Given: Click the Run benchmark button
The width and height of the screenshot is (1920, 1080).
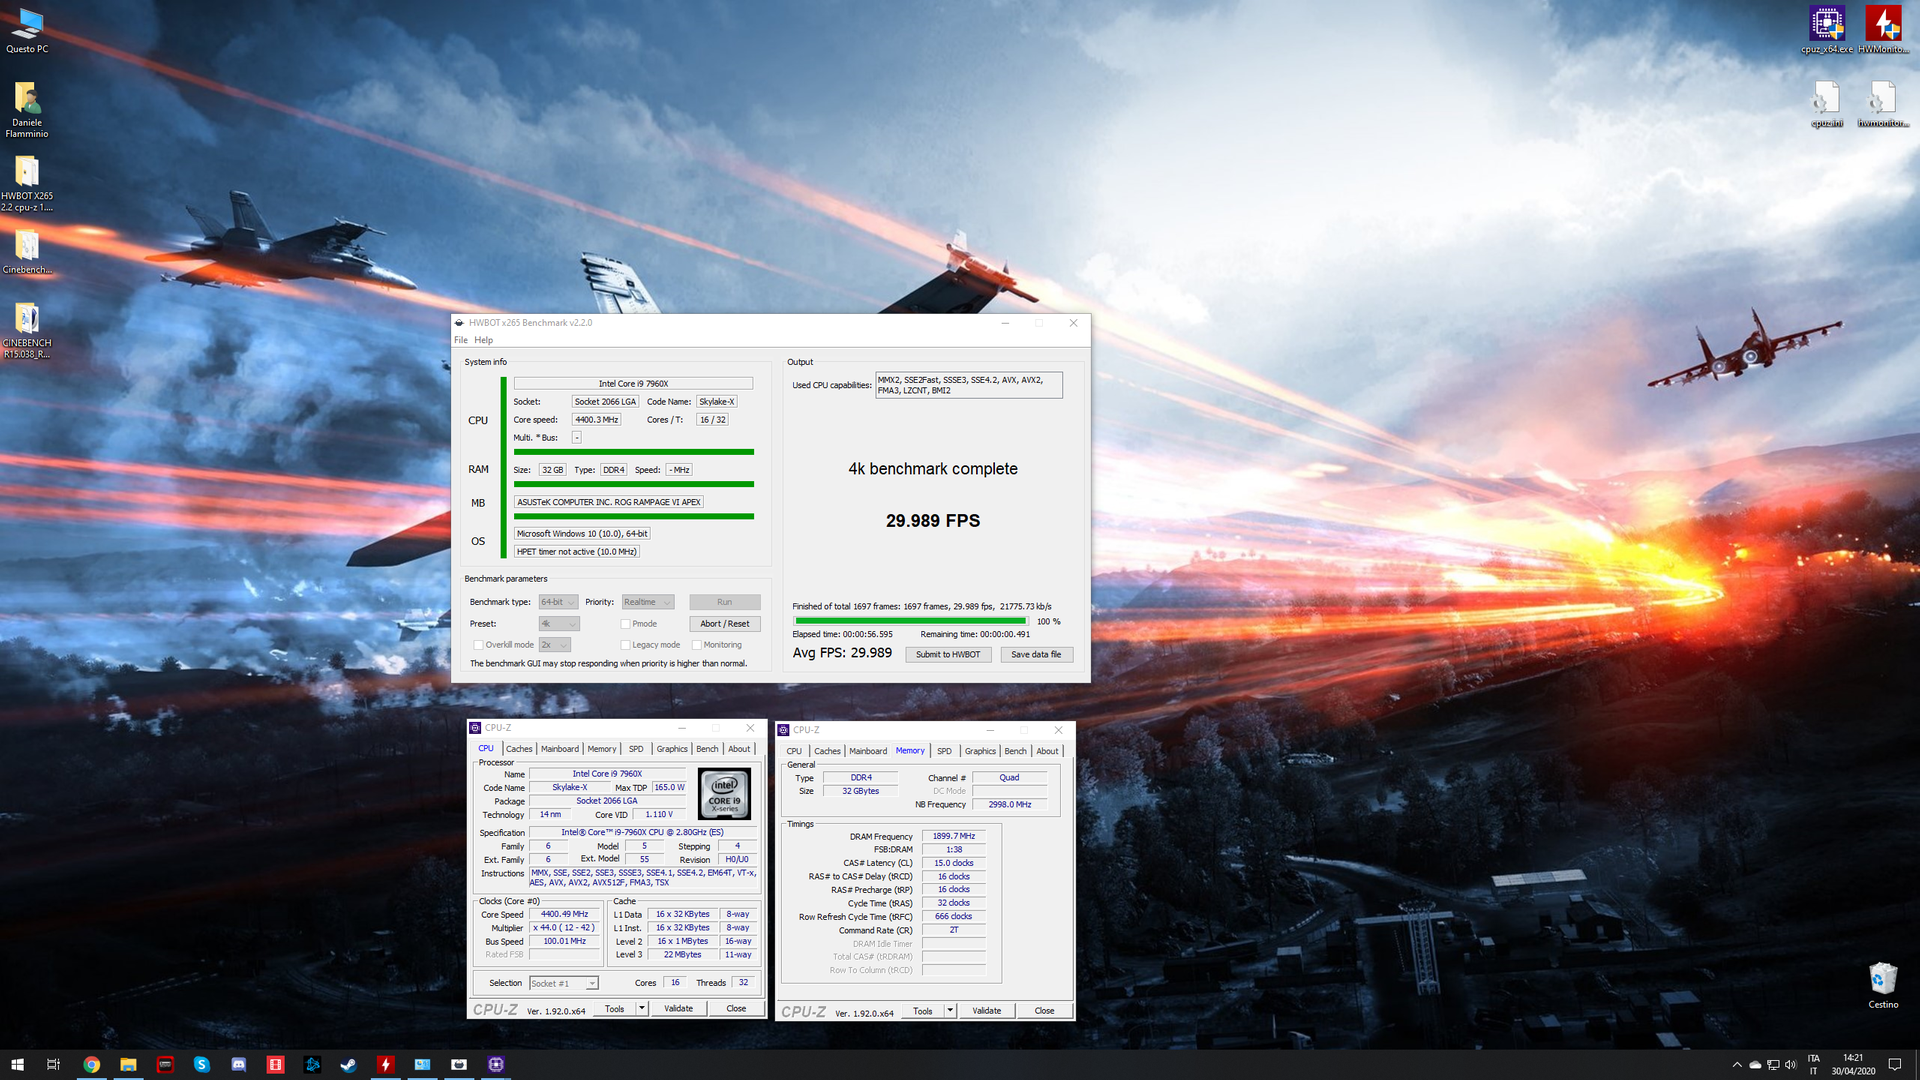Looking at the screenshot, I should (x=725, y=602).
